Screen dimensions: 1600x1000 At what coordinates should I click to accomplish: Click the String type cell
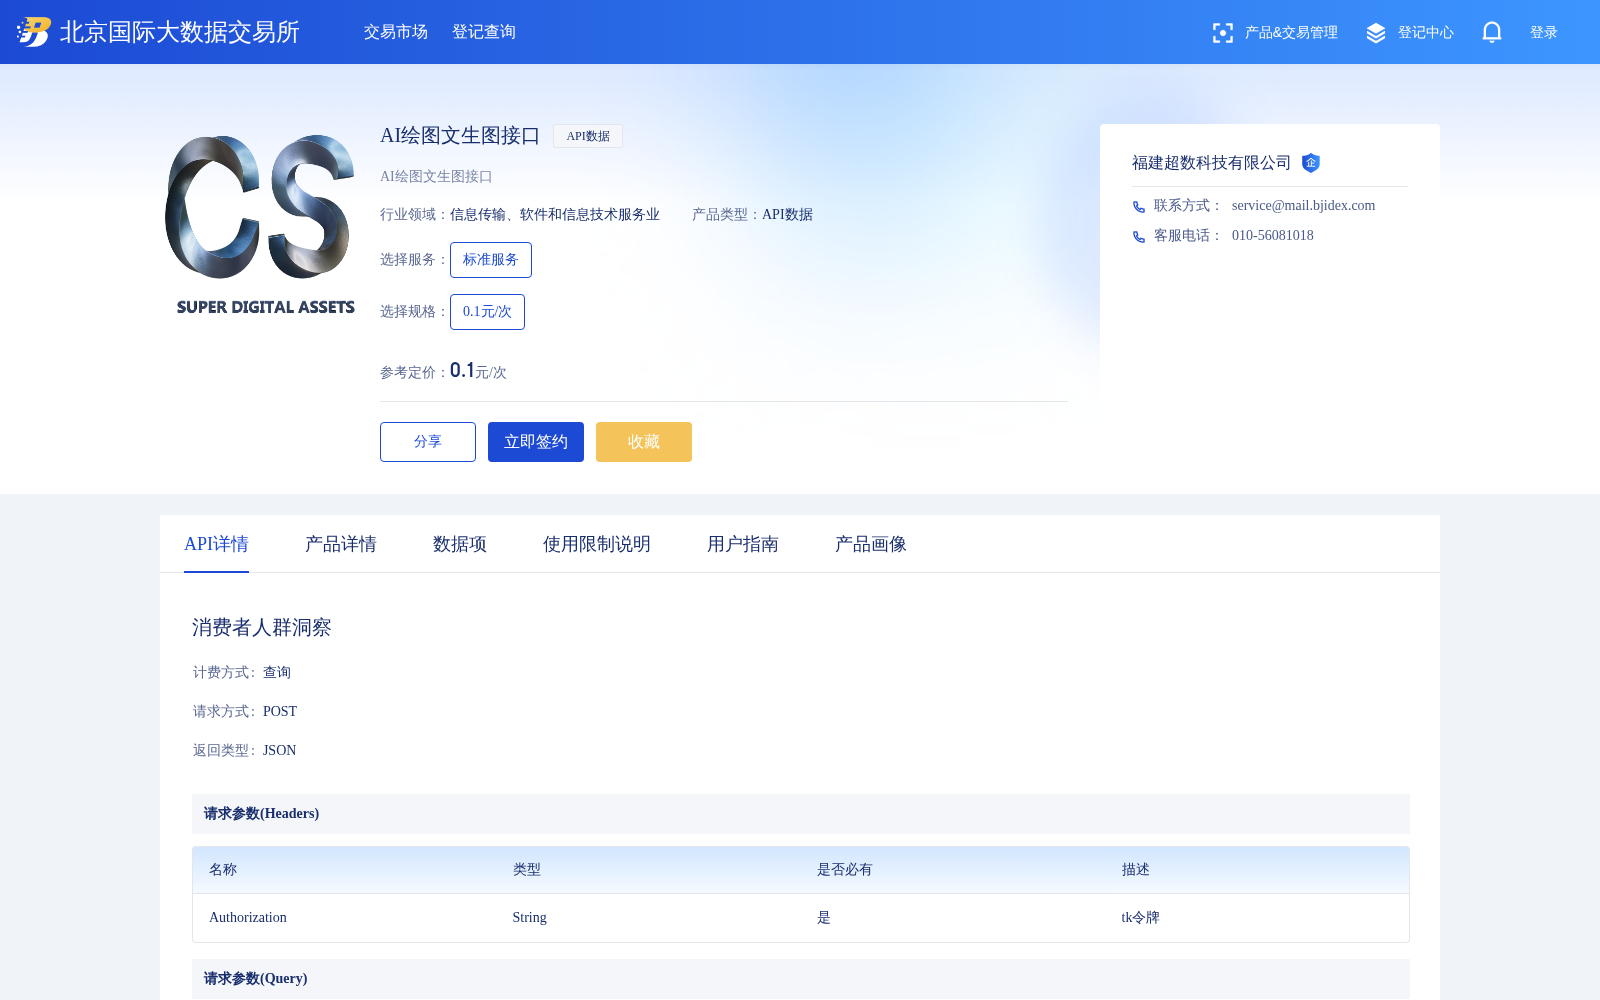[530, 918]
